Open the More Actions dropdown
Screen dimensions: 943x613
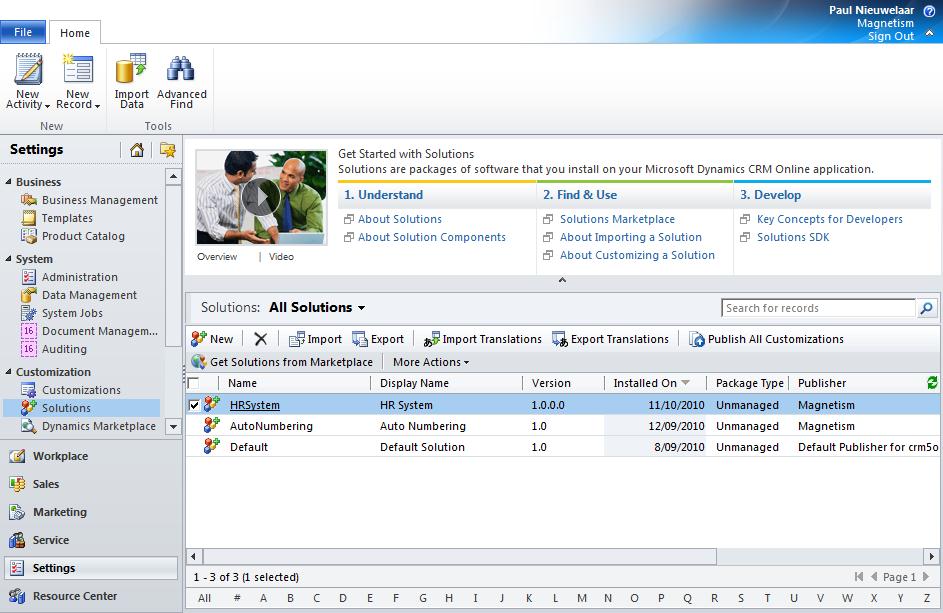431,362
